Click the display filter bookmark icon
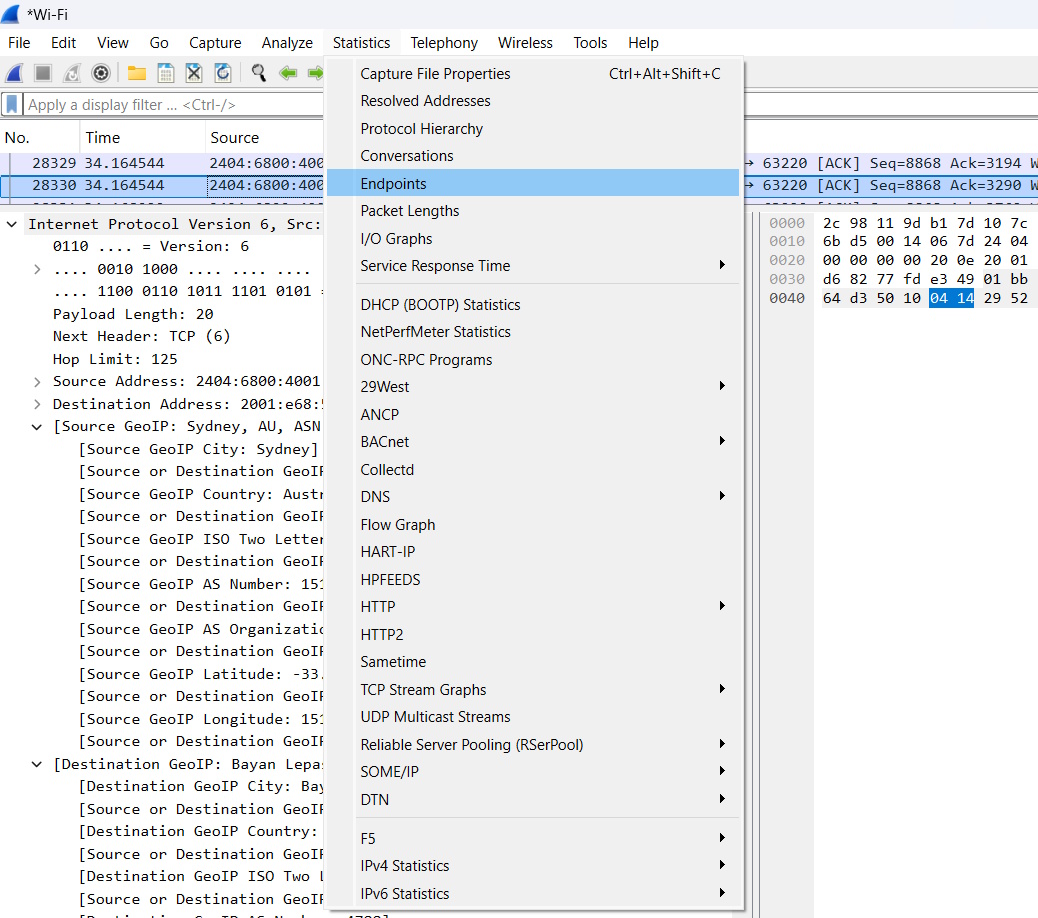This screenshot has width=1038, height=918. (12, 105)
